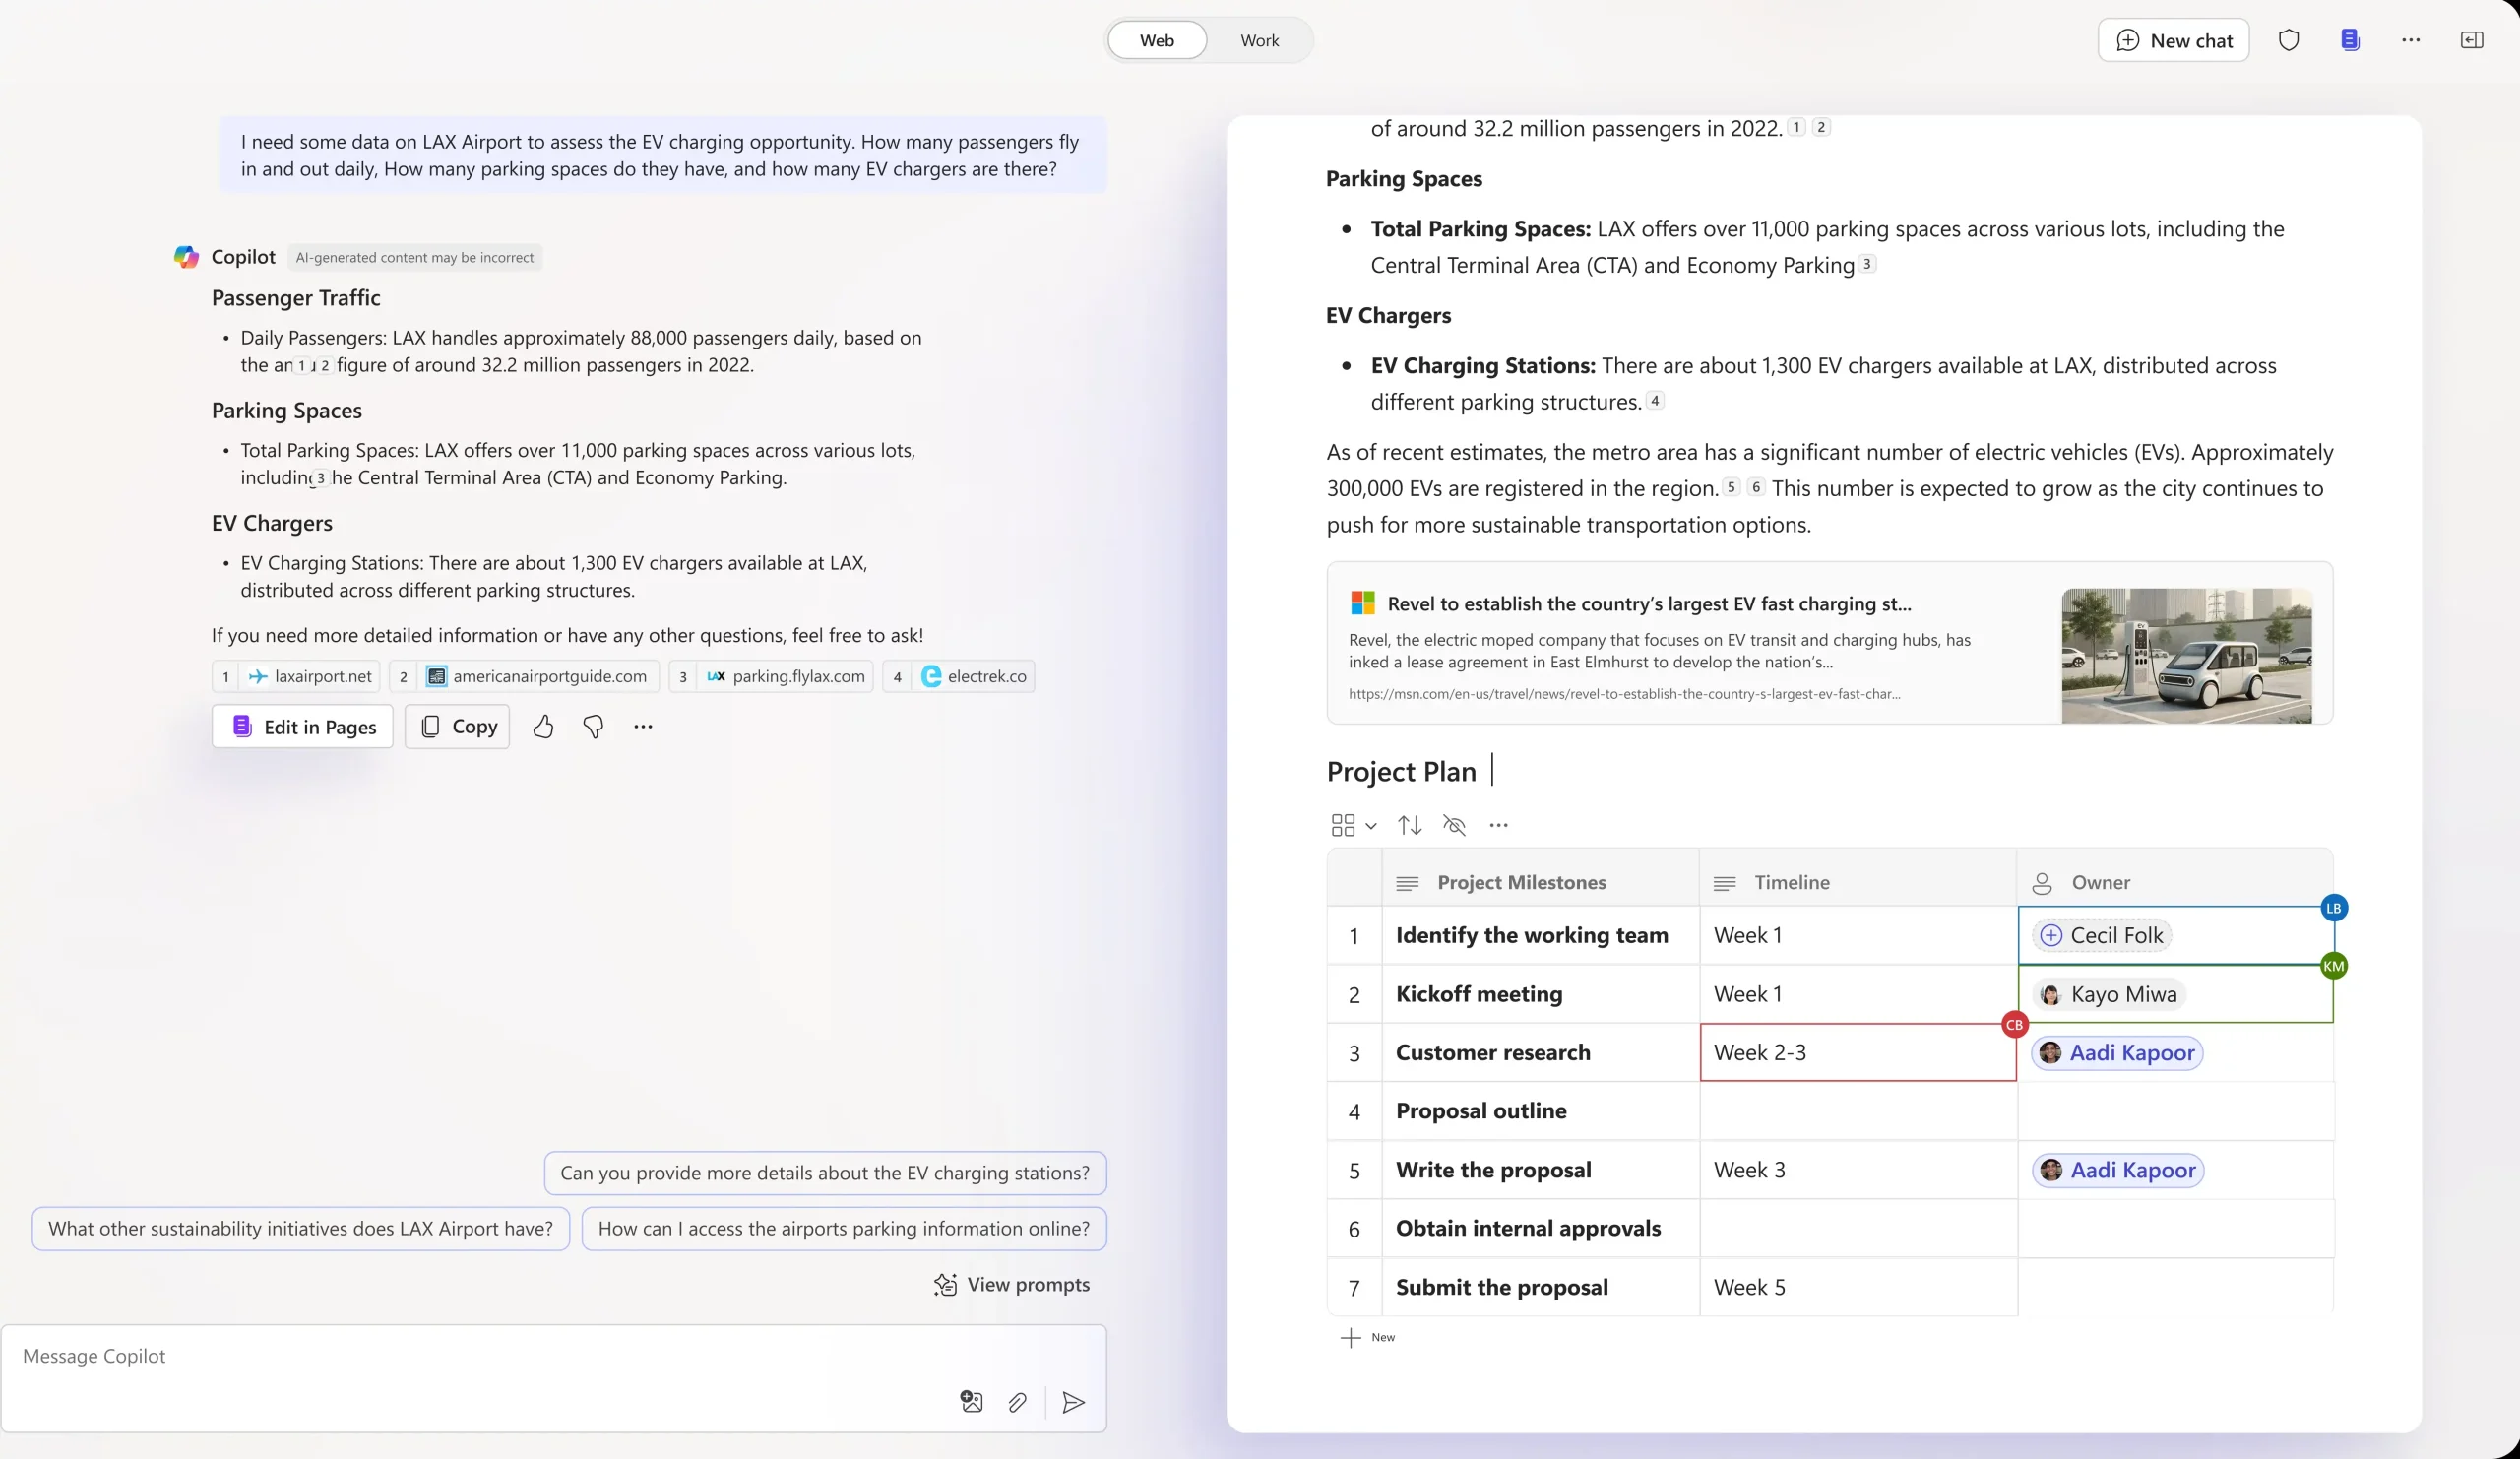The height and width of the screenshot is (1459, 2520).
Task: Click the Copy response icon
Action: click(x=459, y=726)
